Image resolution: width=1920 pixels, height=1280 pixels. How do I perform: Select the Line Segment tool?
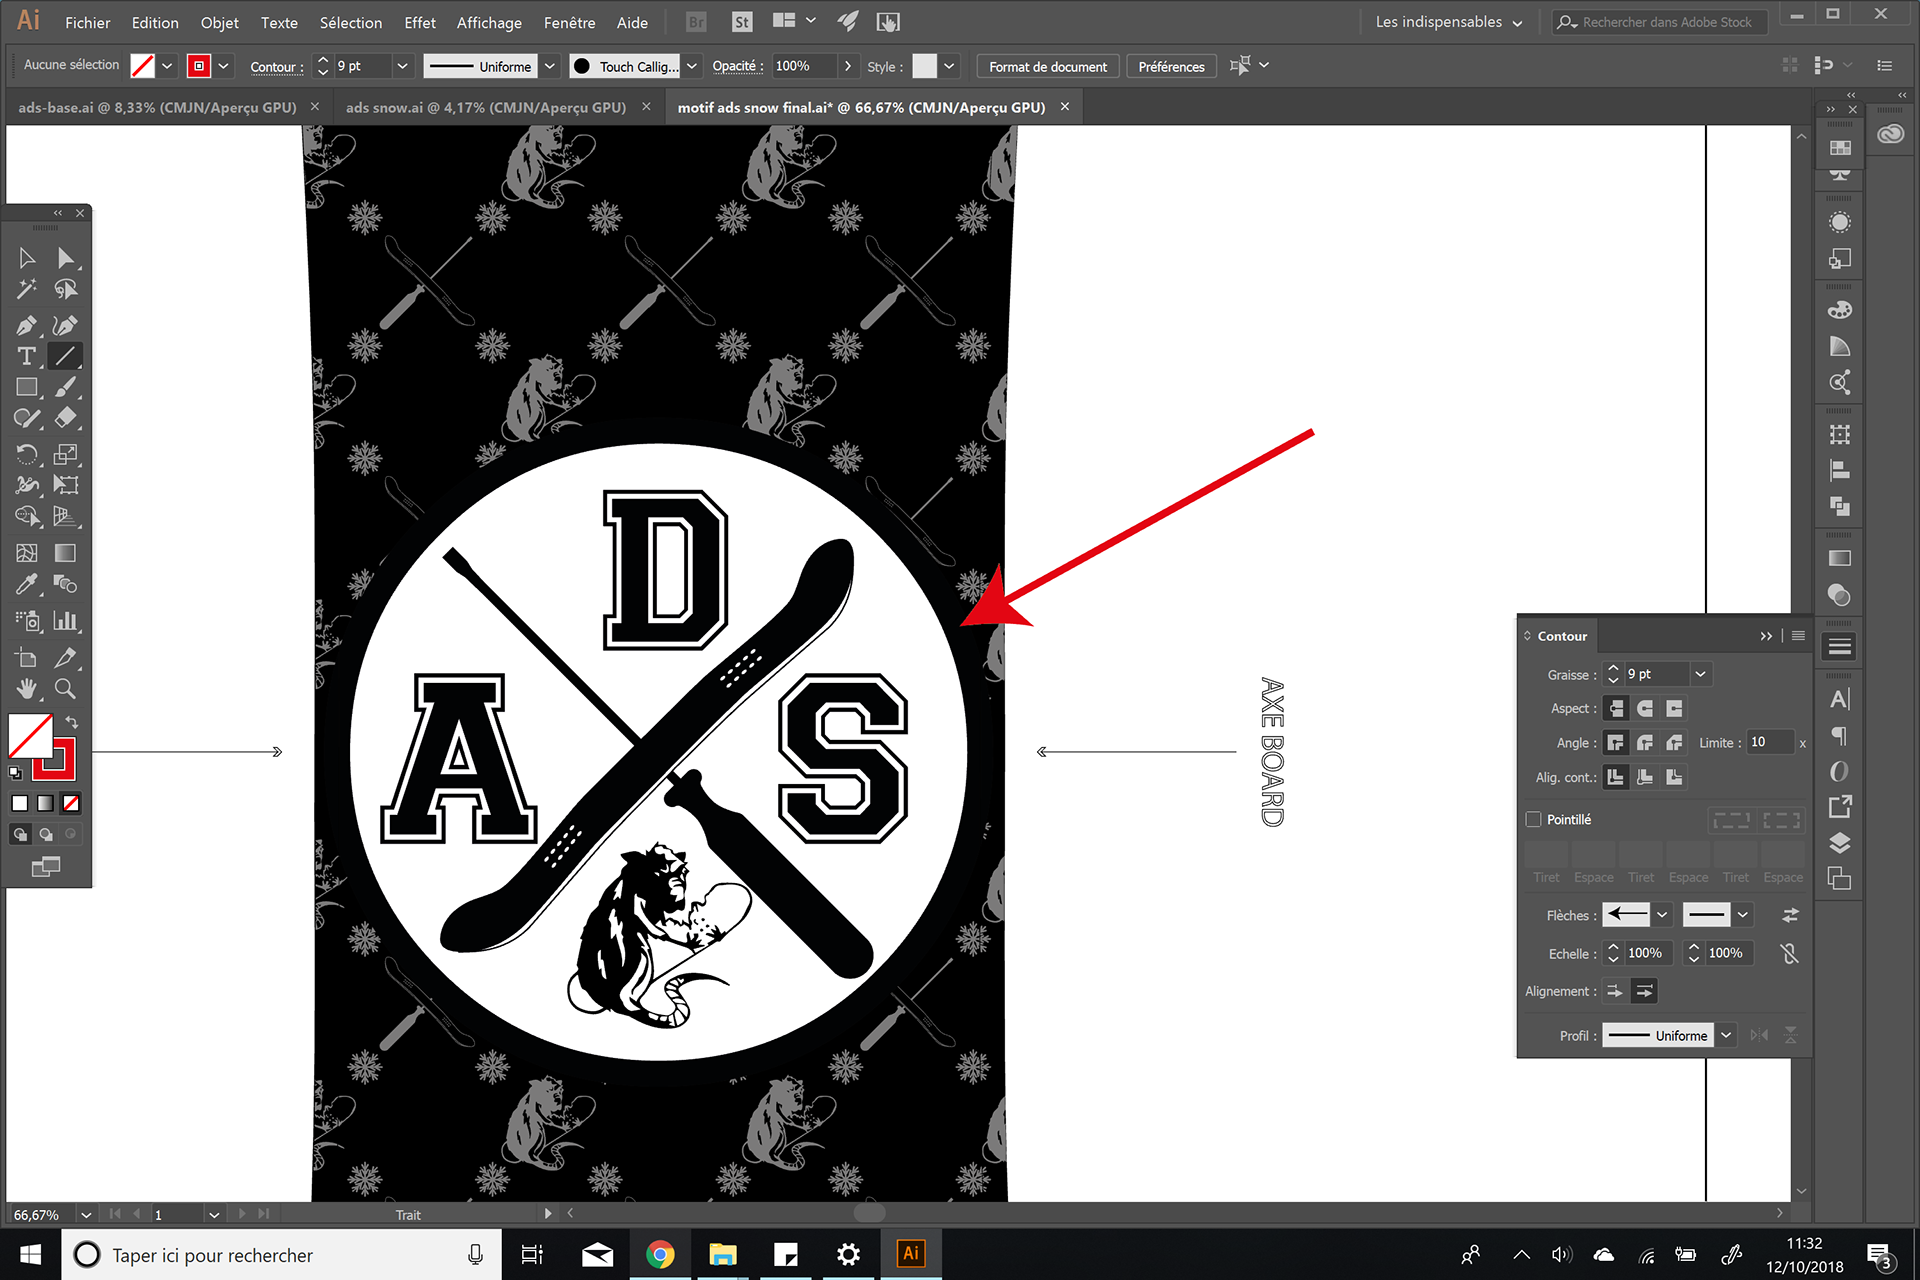[66, 356]
